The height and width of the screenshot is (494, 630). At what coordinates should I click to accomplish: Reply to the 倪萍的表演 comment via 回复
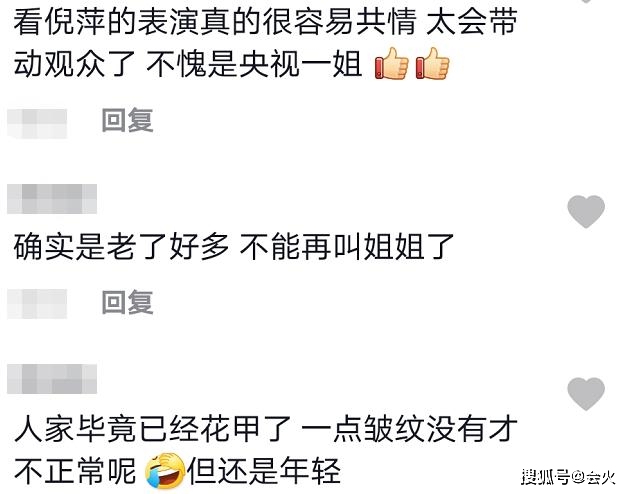(x=127, y=120)
